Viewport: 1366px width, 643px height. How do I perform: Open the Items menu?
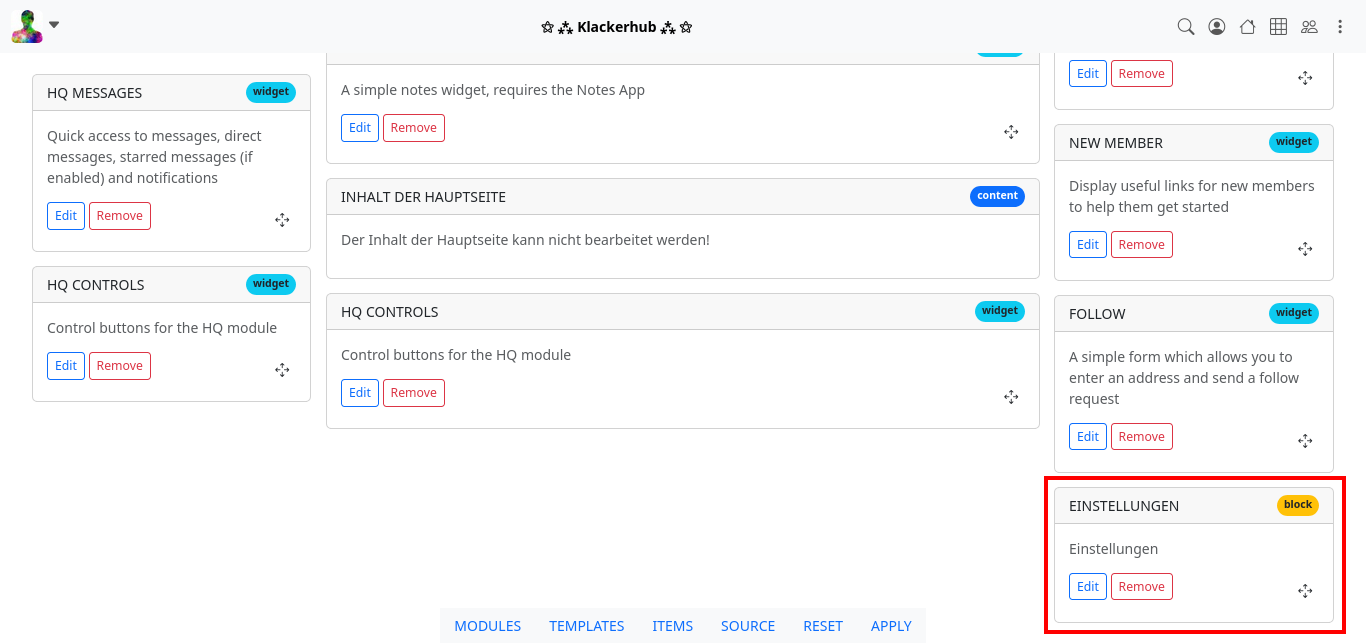pyautogui.click(x=672, y=626)
